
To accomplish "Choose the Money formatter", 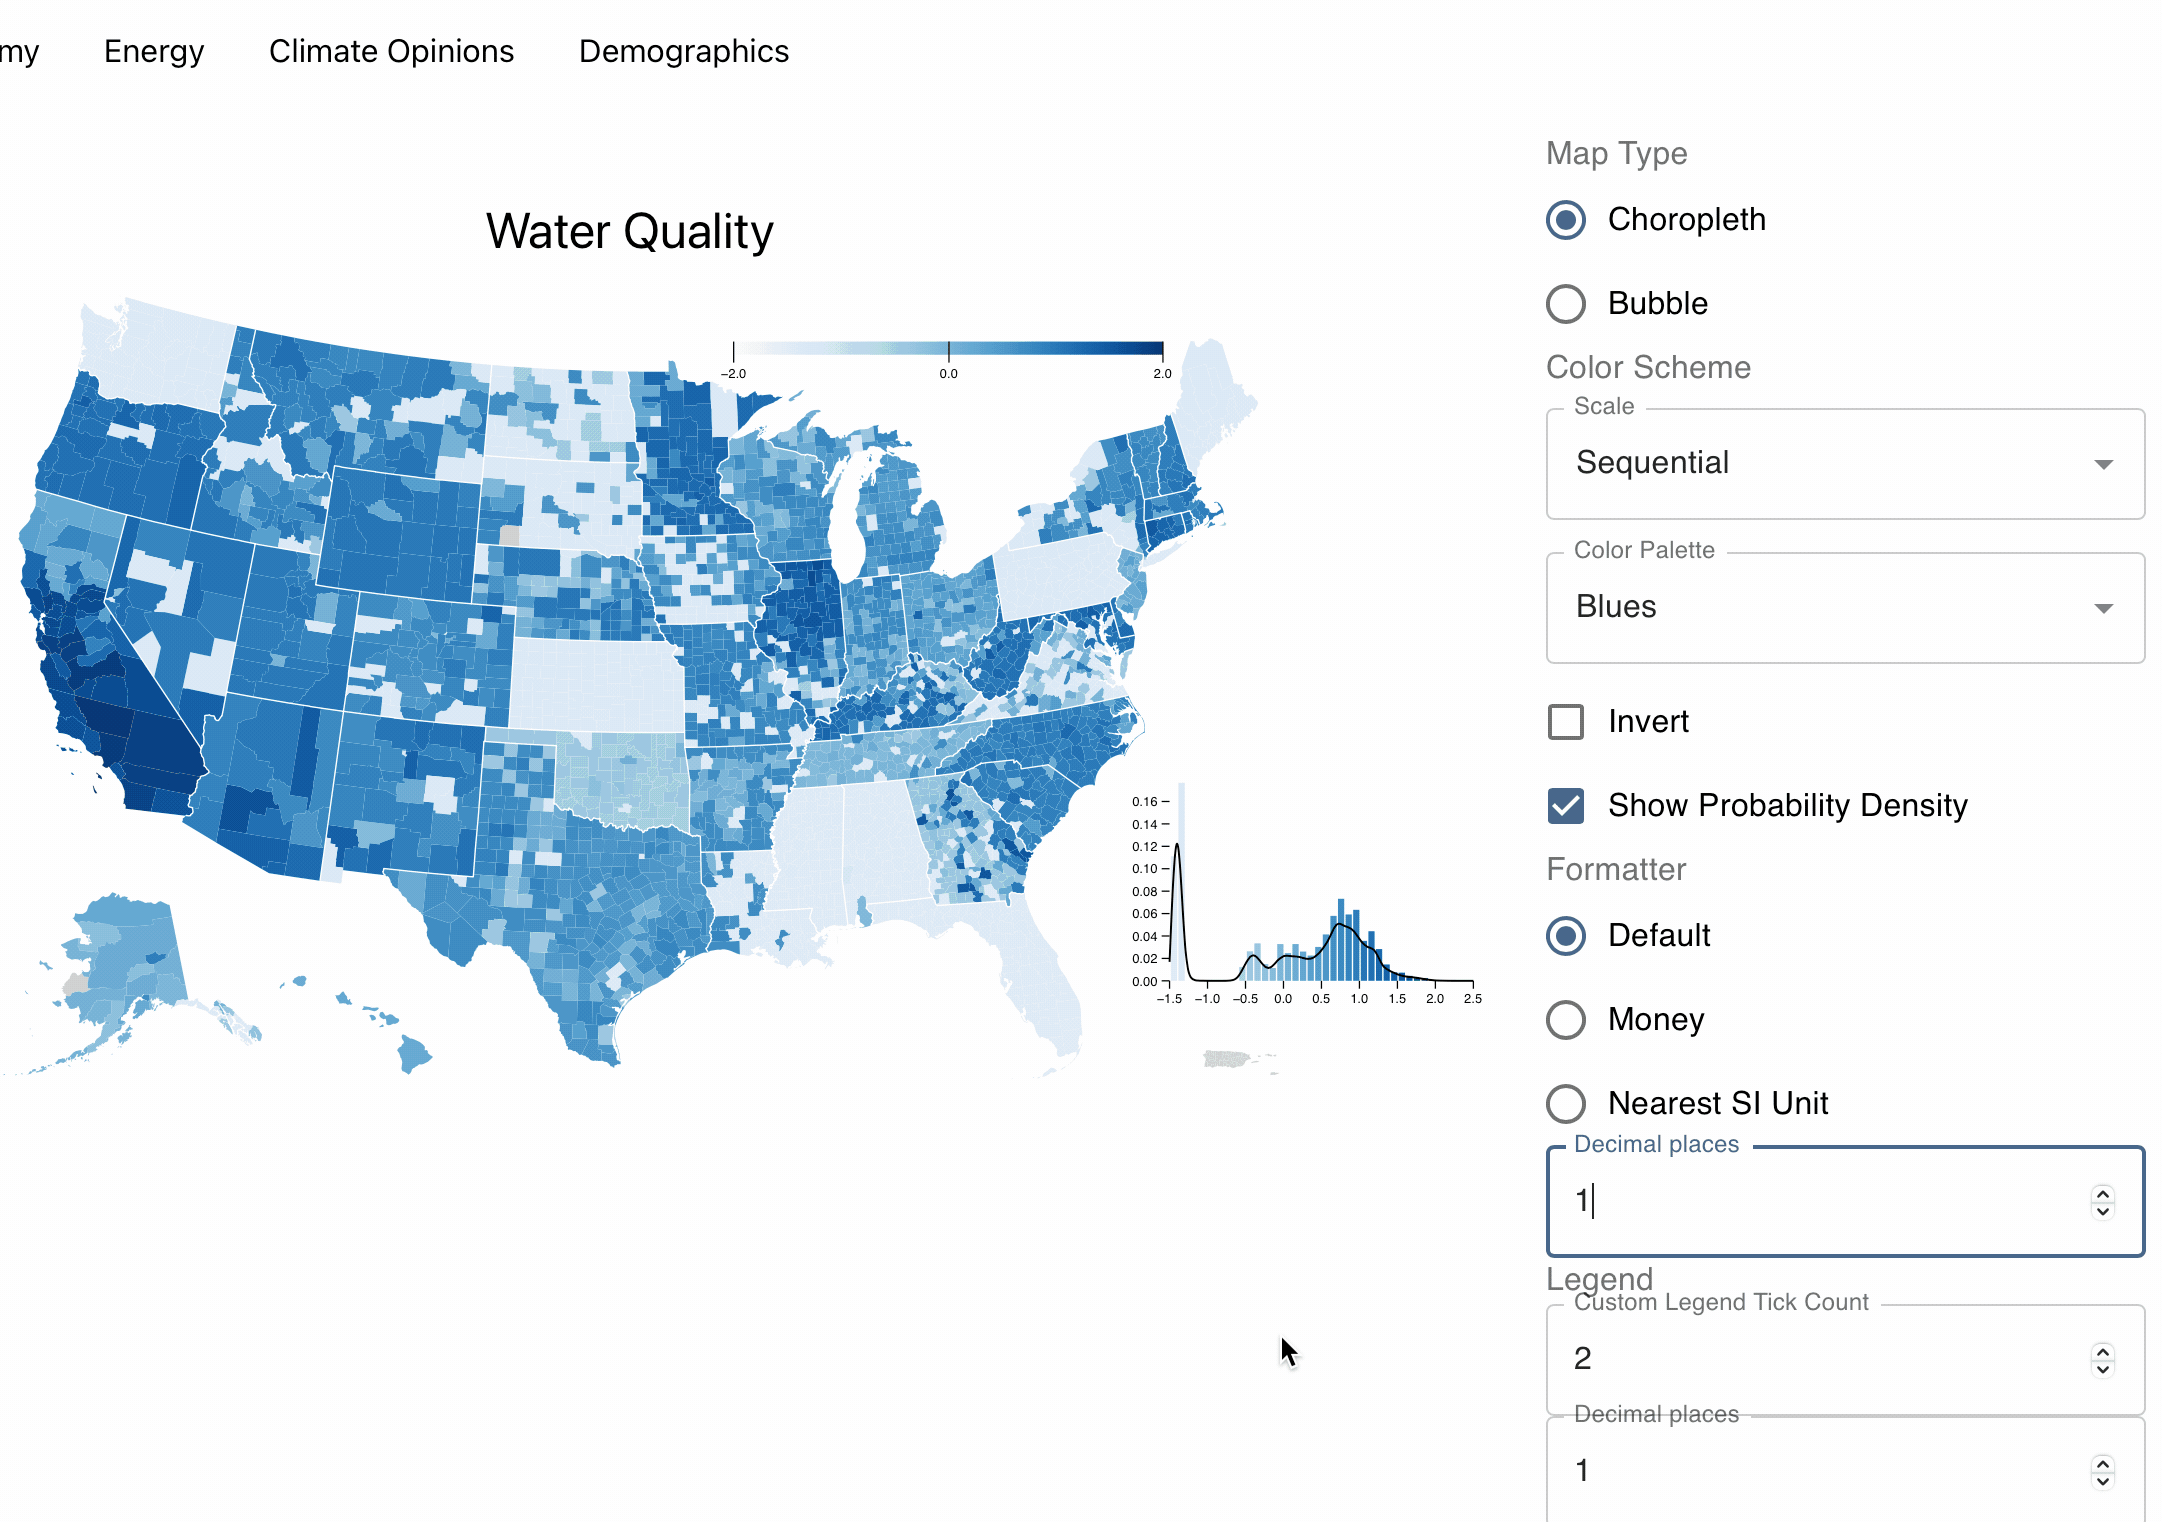I will click(x=1565, y=1019).
